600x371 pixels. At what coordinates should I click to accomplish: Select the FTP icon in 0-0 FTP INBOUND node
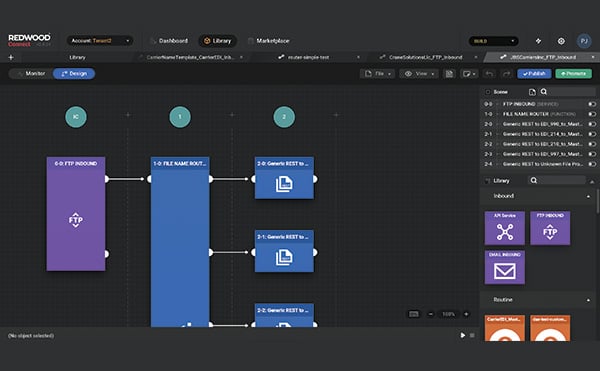[x=76, y=220]
